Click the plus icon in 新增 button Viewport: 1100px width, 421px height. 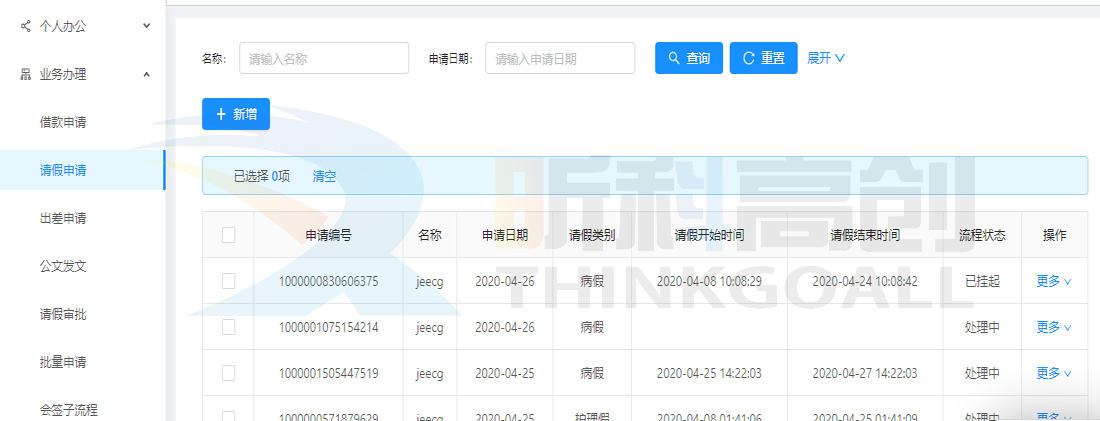click(221, 114)
